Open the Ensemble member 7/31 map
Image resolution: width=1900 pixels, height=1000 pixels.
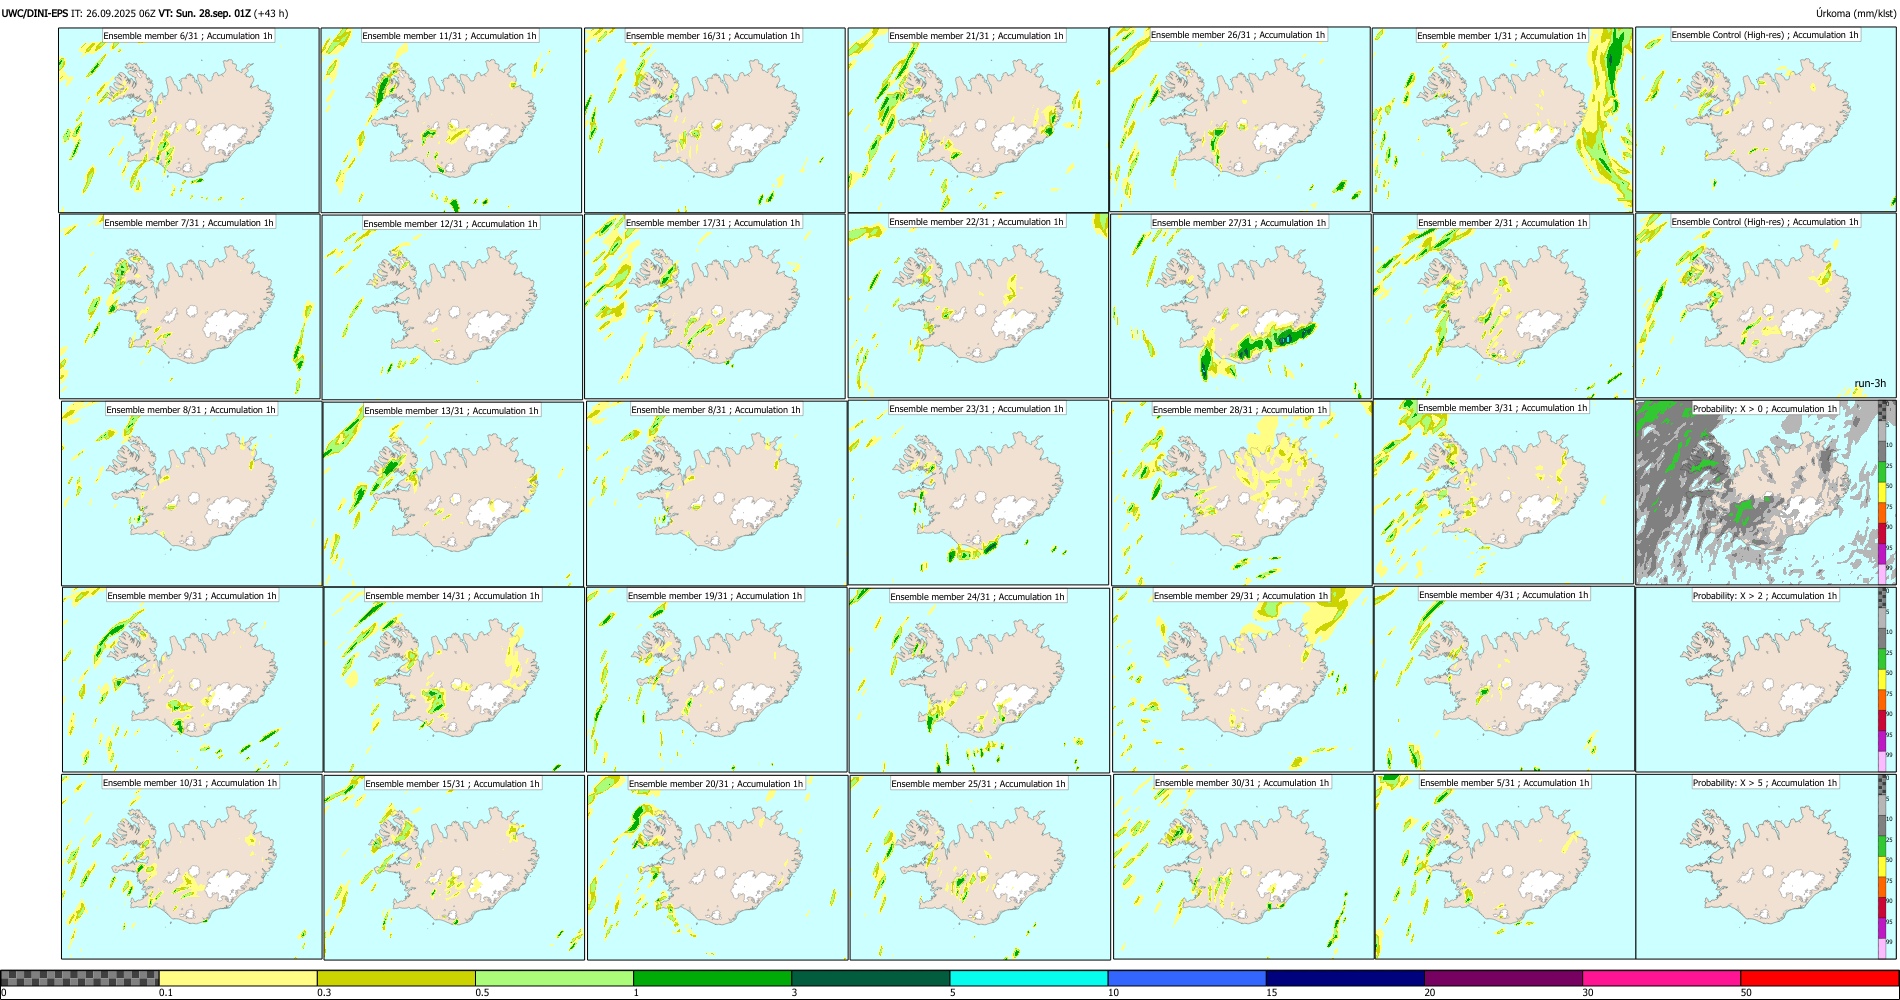pyautogui.click(x=190, y=306)
